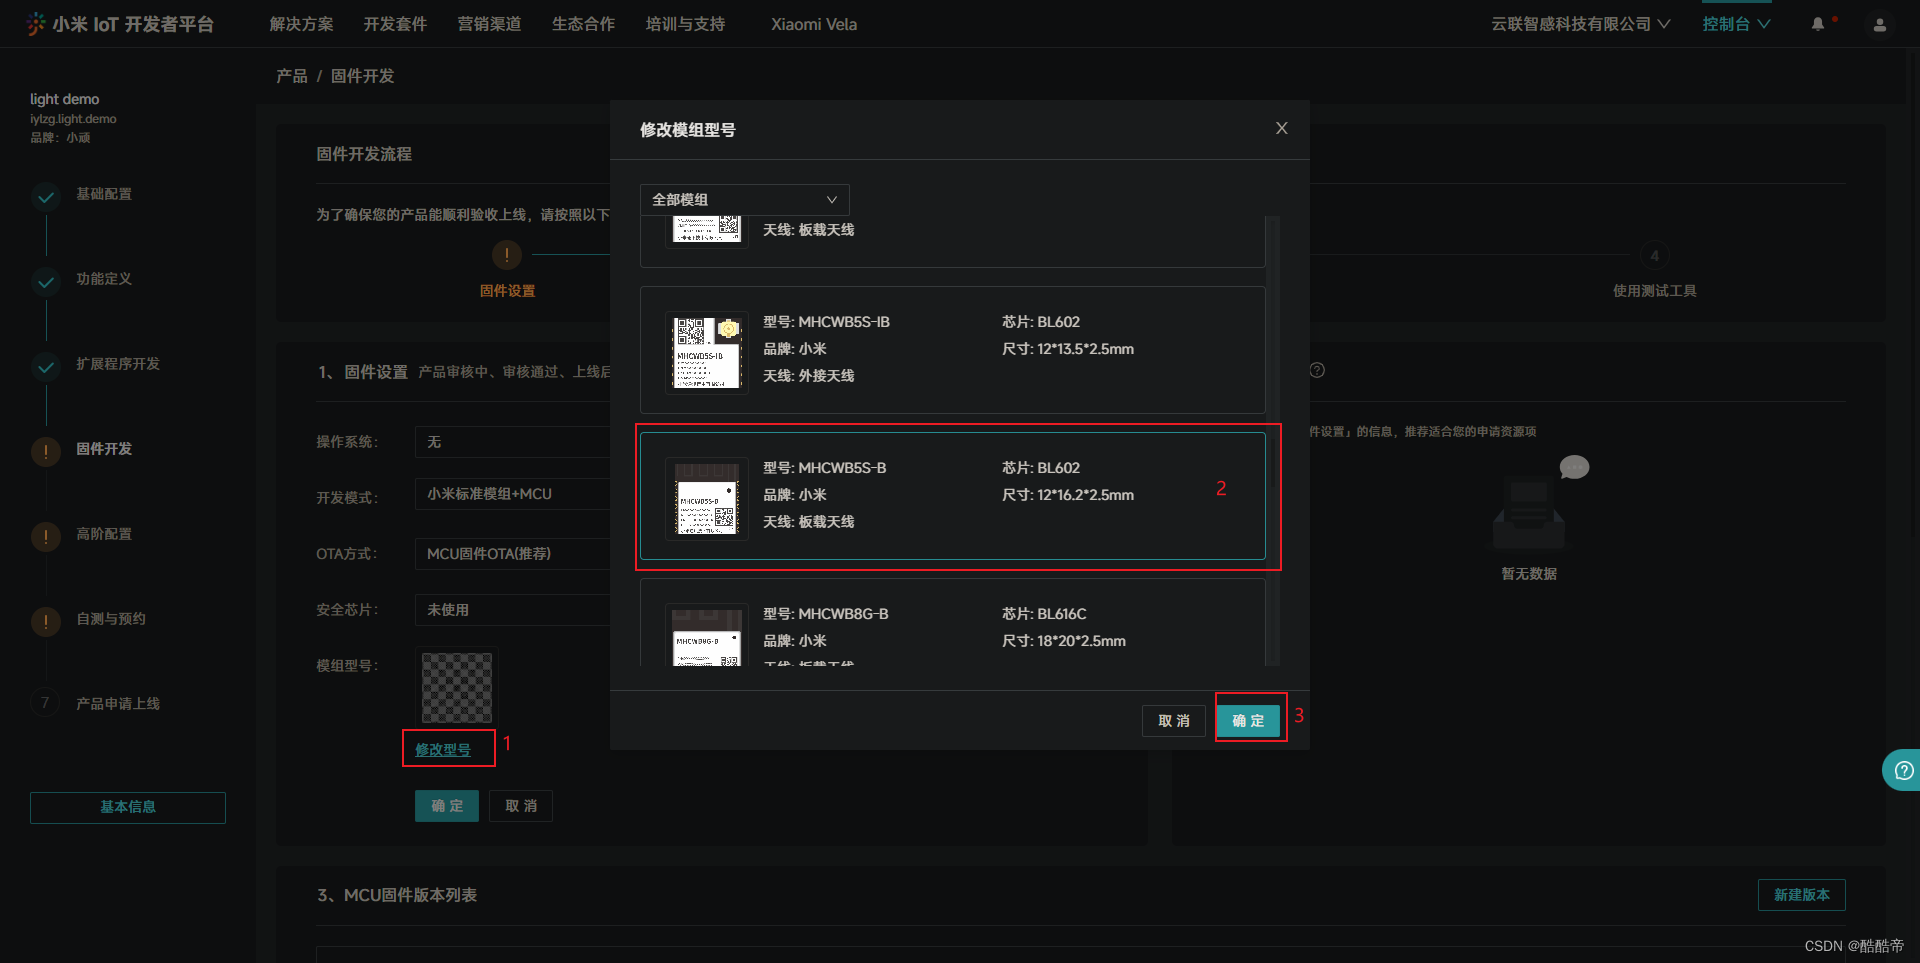Click the 芯片: BL616C text
Screen dimensions: 1920x963
click(1044, 614)
